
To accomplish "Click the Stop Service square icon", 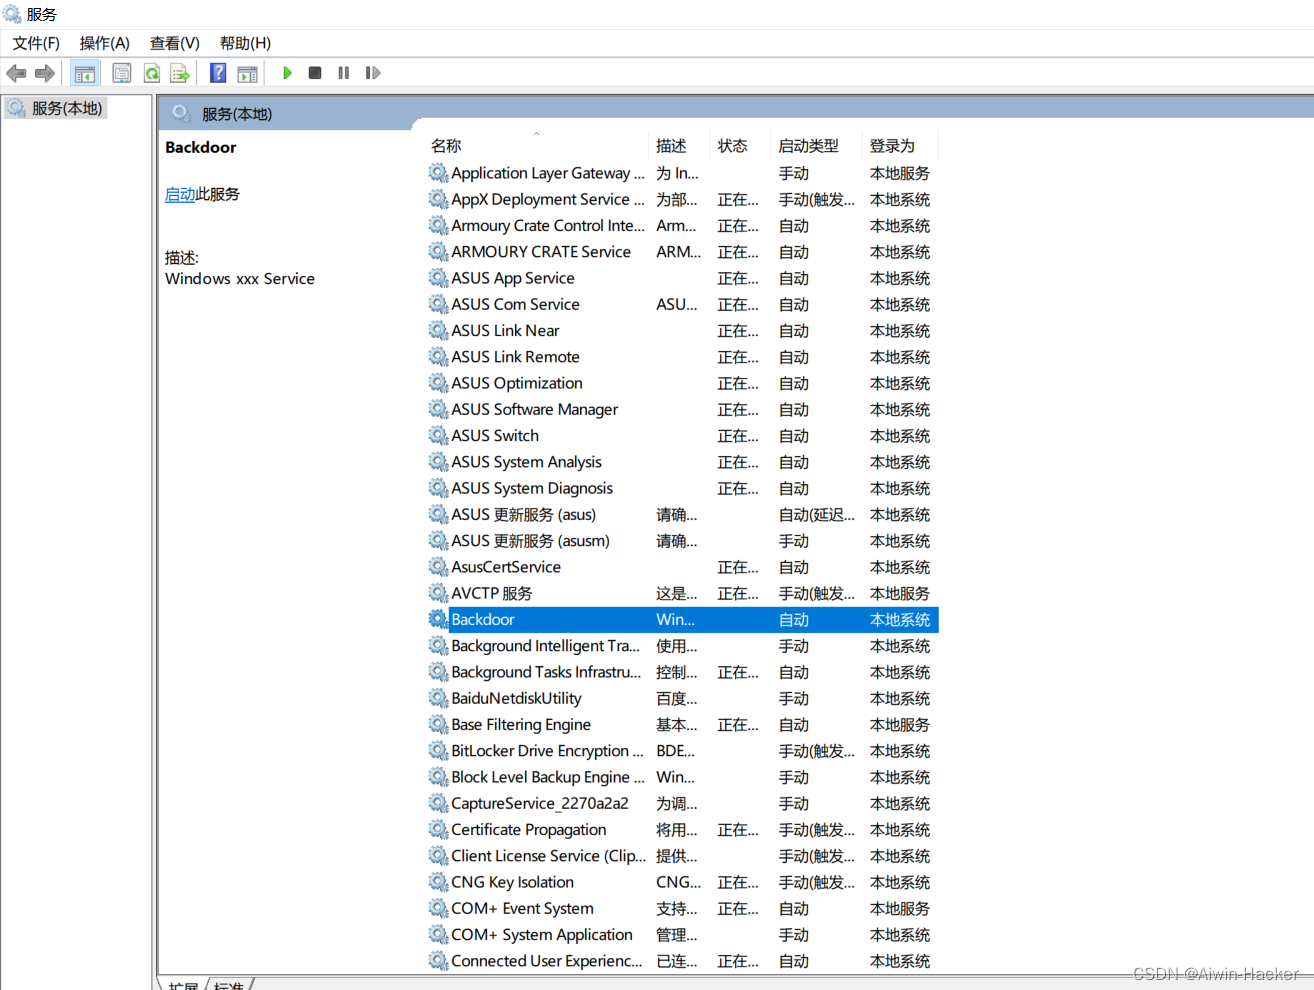I will [x=315, y=73].
